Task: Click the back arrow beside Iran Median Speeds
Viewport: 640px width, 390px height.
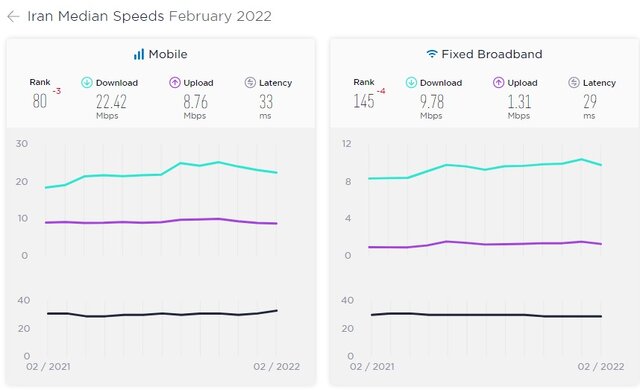Action: point(13,16)
